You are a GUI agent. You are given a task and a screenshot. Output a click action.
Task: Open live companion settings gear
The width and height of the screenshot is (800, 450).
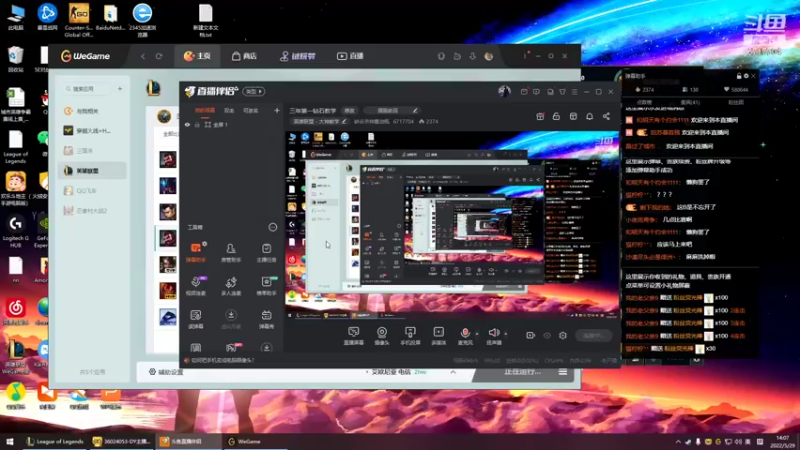[563, 336]
